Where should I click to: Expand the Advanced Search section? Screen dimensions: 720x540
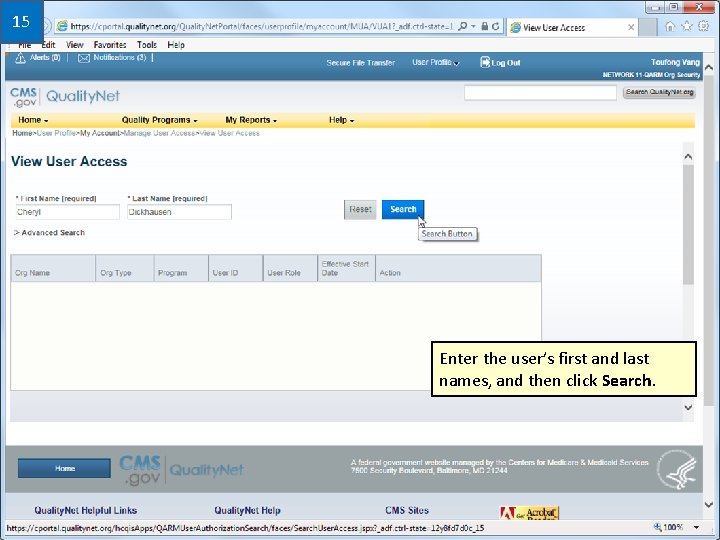click(49, 232)
